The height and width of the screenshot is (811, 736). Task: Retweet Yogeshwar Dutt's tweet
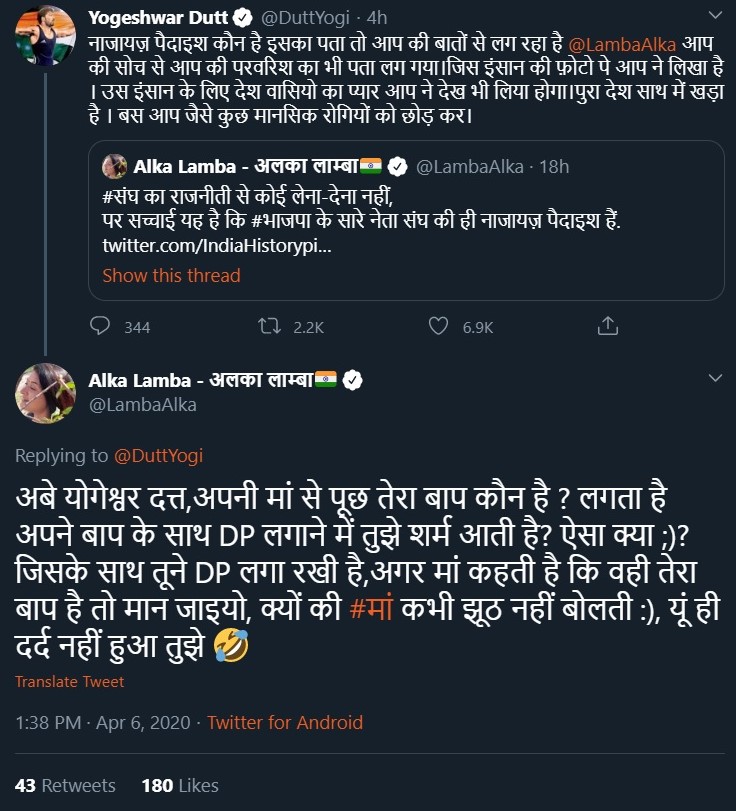tap(268, 326)
